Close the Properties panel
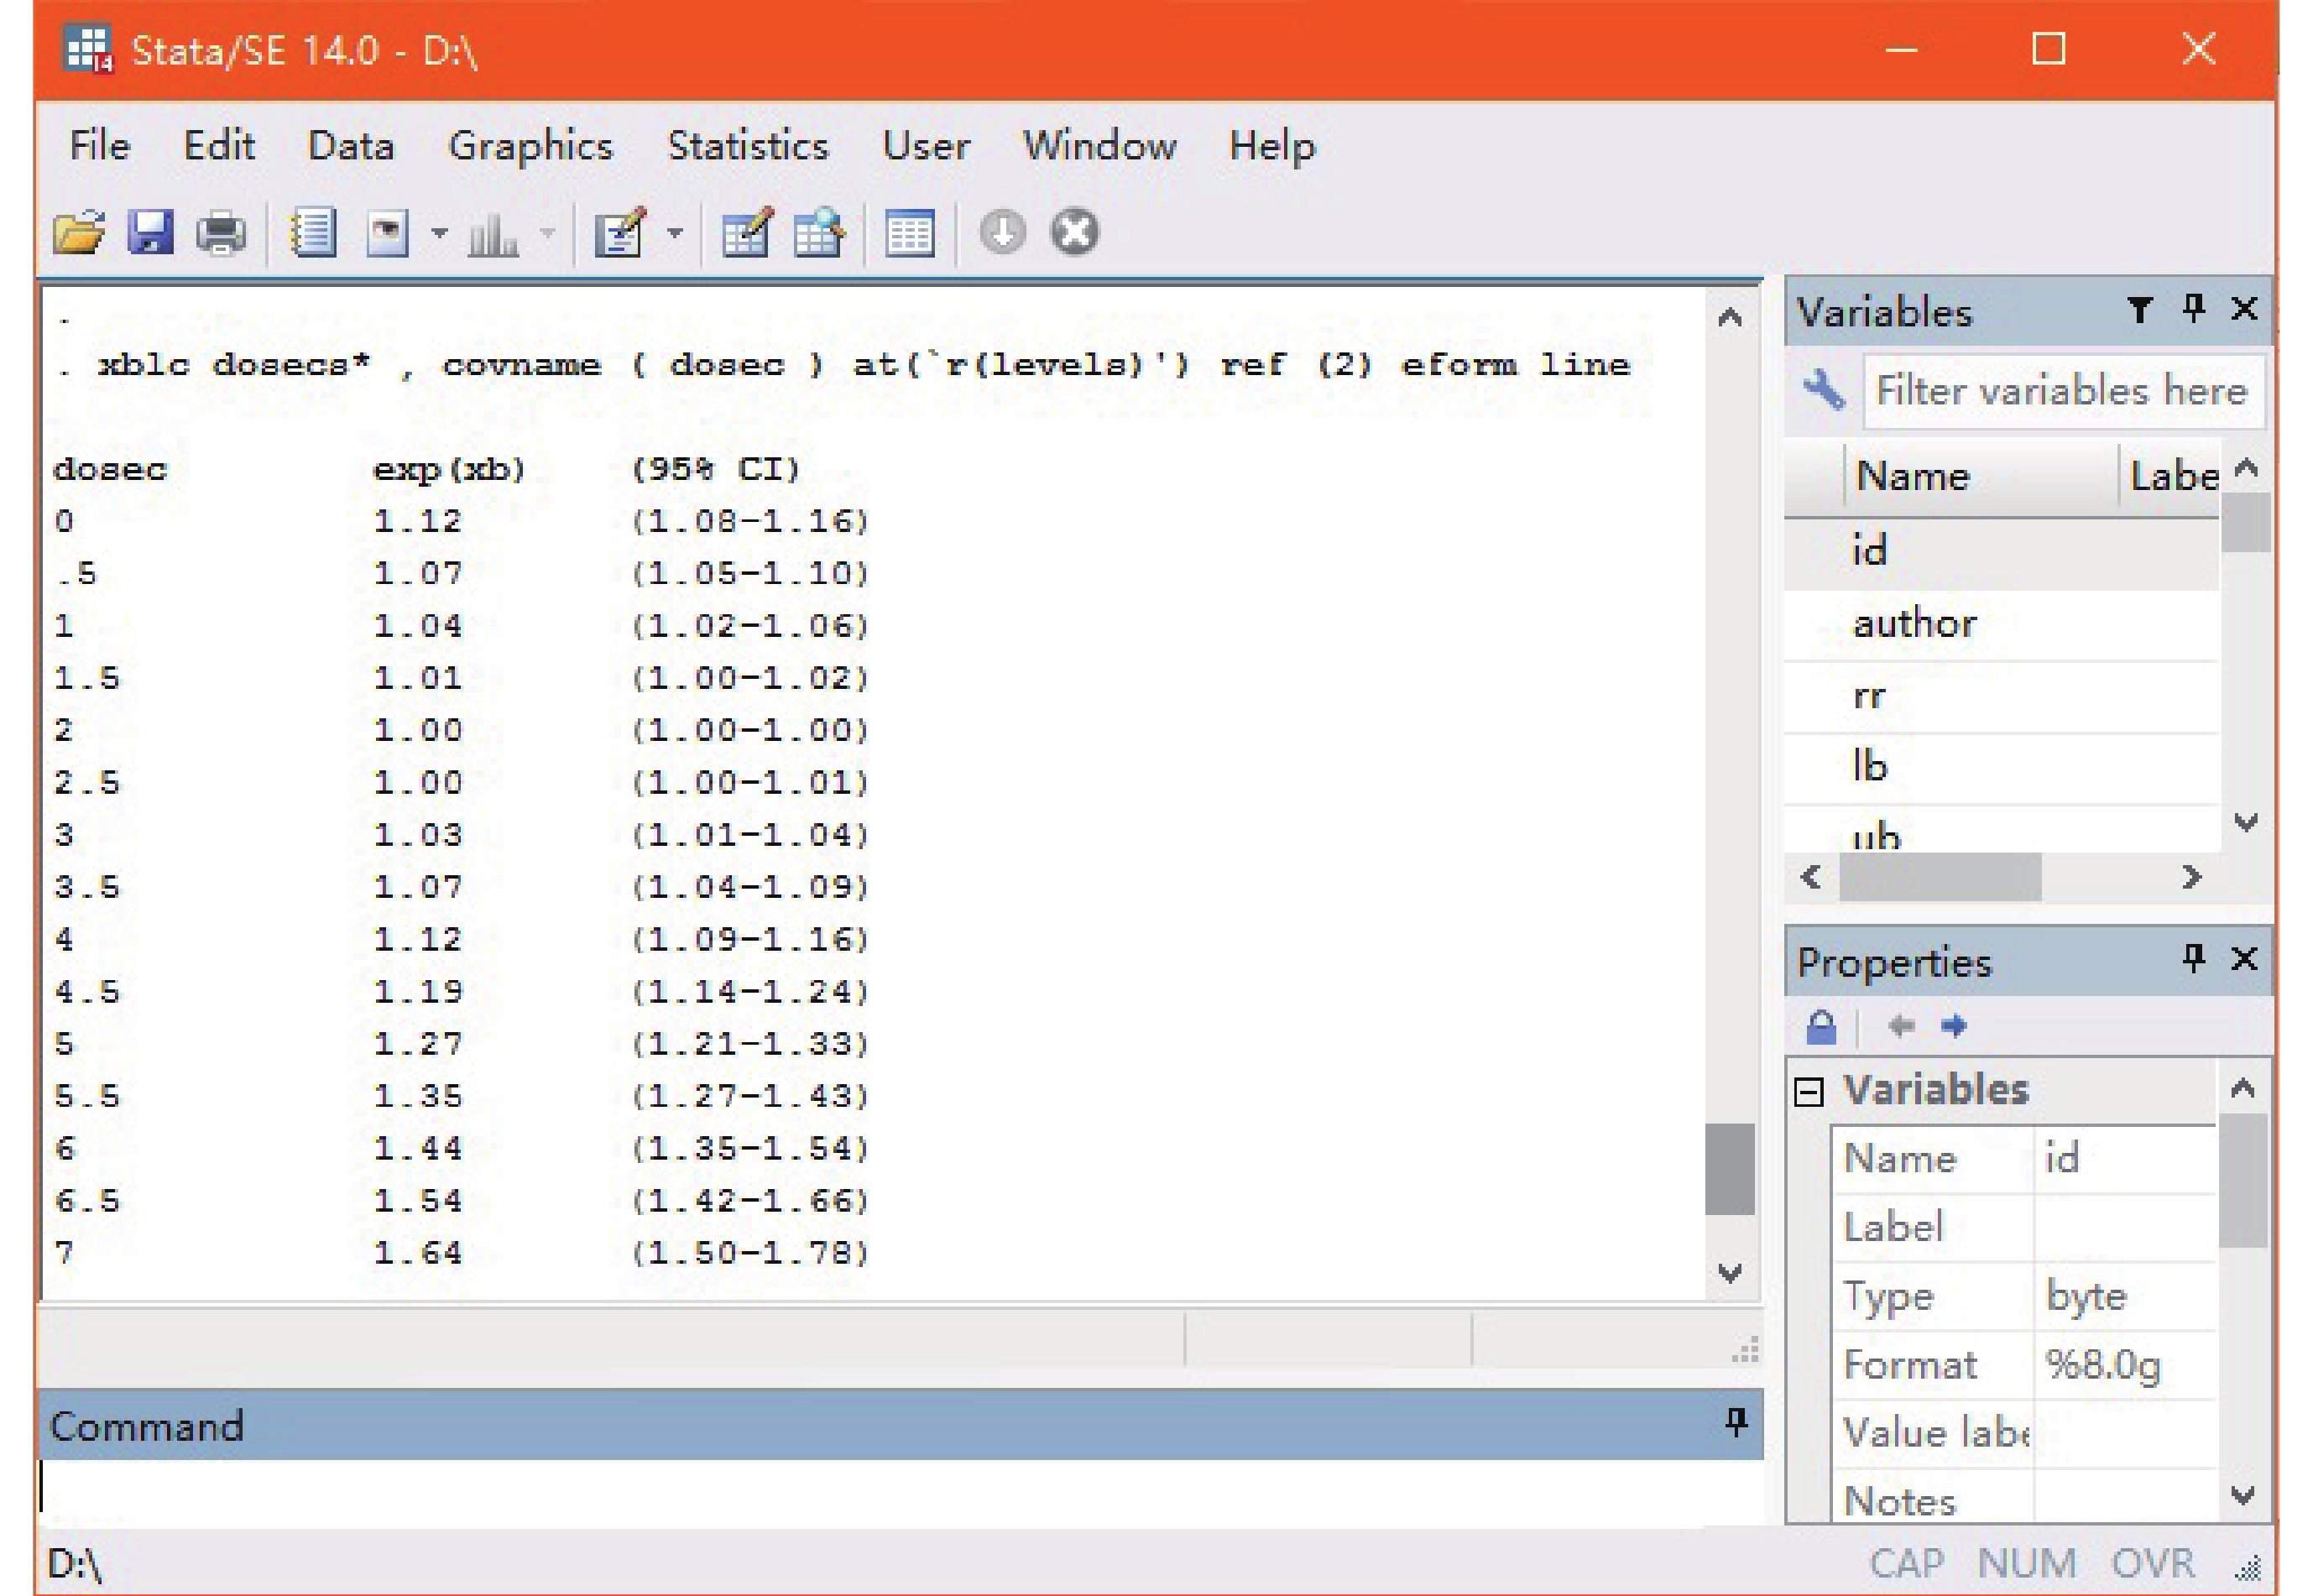Viewport: 2313px width, 1596px height. point(2245,960)
